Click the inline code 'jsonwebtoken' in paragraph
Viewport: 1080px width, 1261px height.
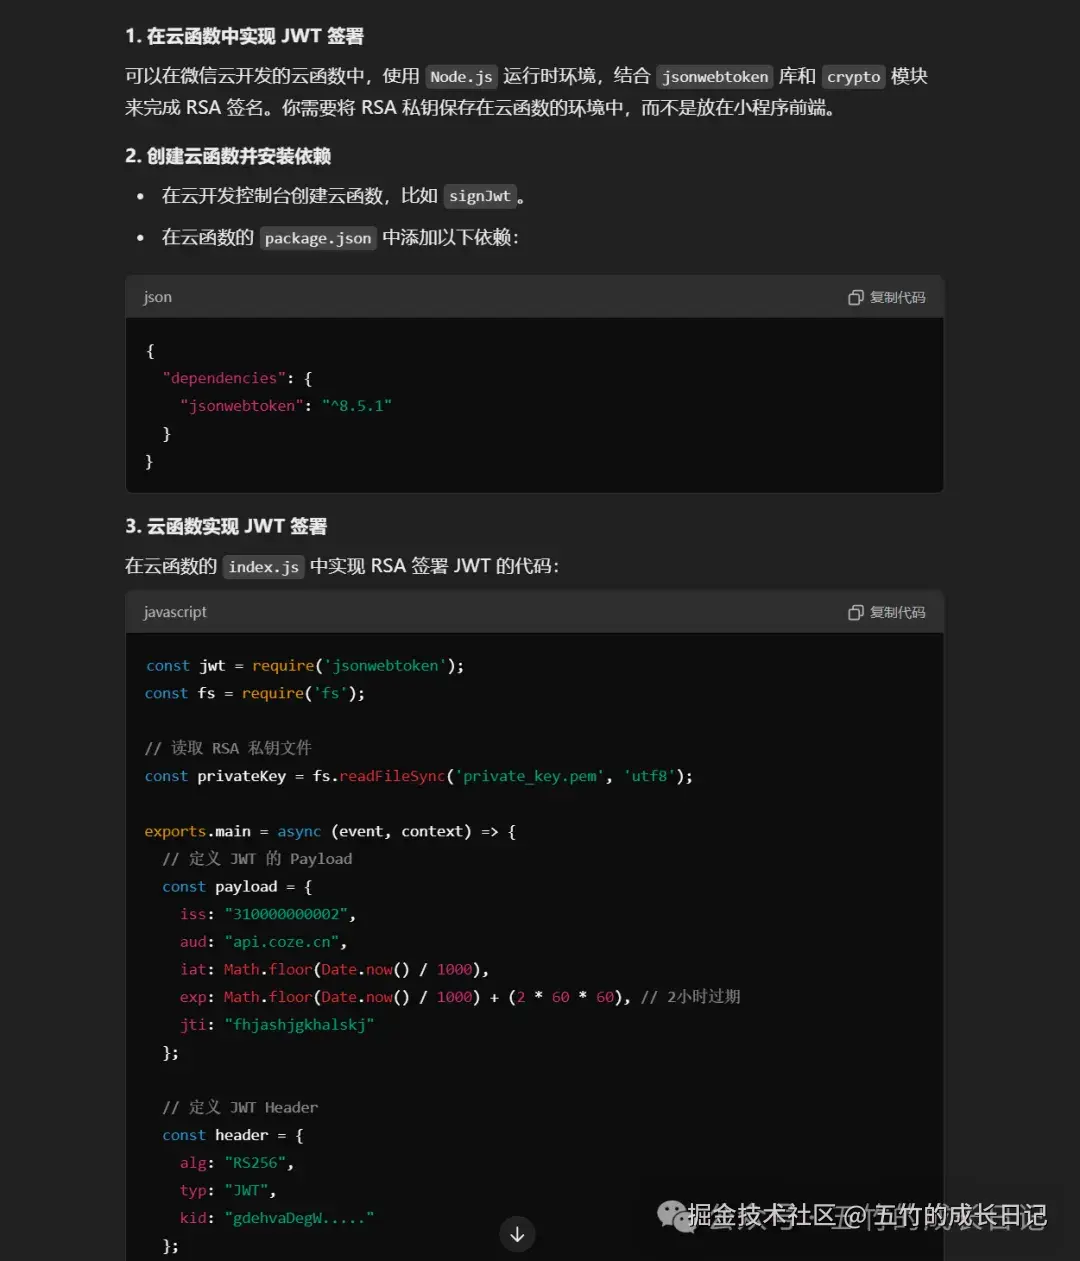(x=715, y=77)
